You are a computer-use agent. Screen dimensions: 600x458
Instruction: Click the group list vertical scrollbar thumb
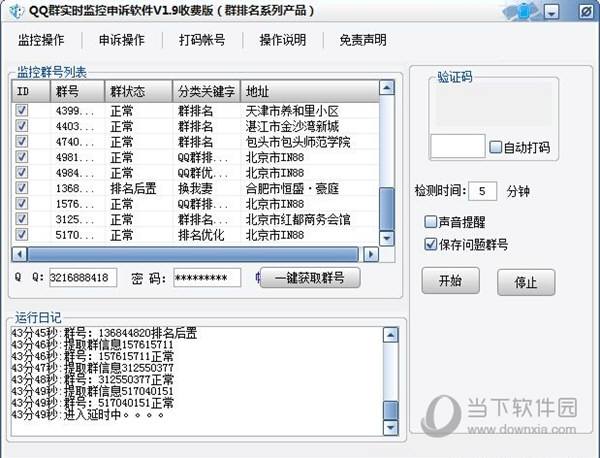pos(387,209)
